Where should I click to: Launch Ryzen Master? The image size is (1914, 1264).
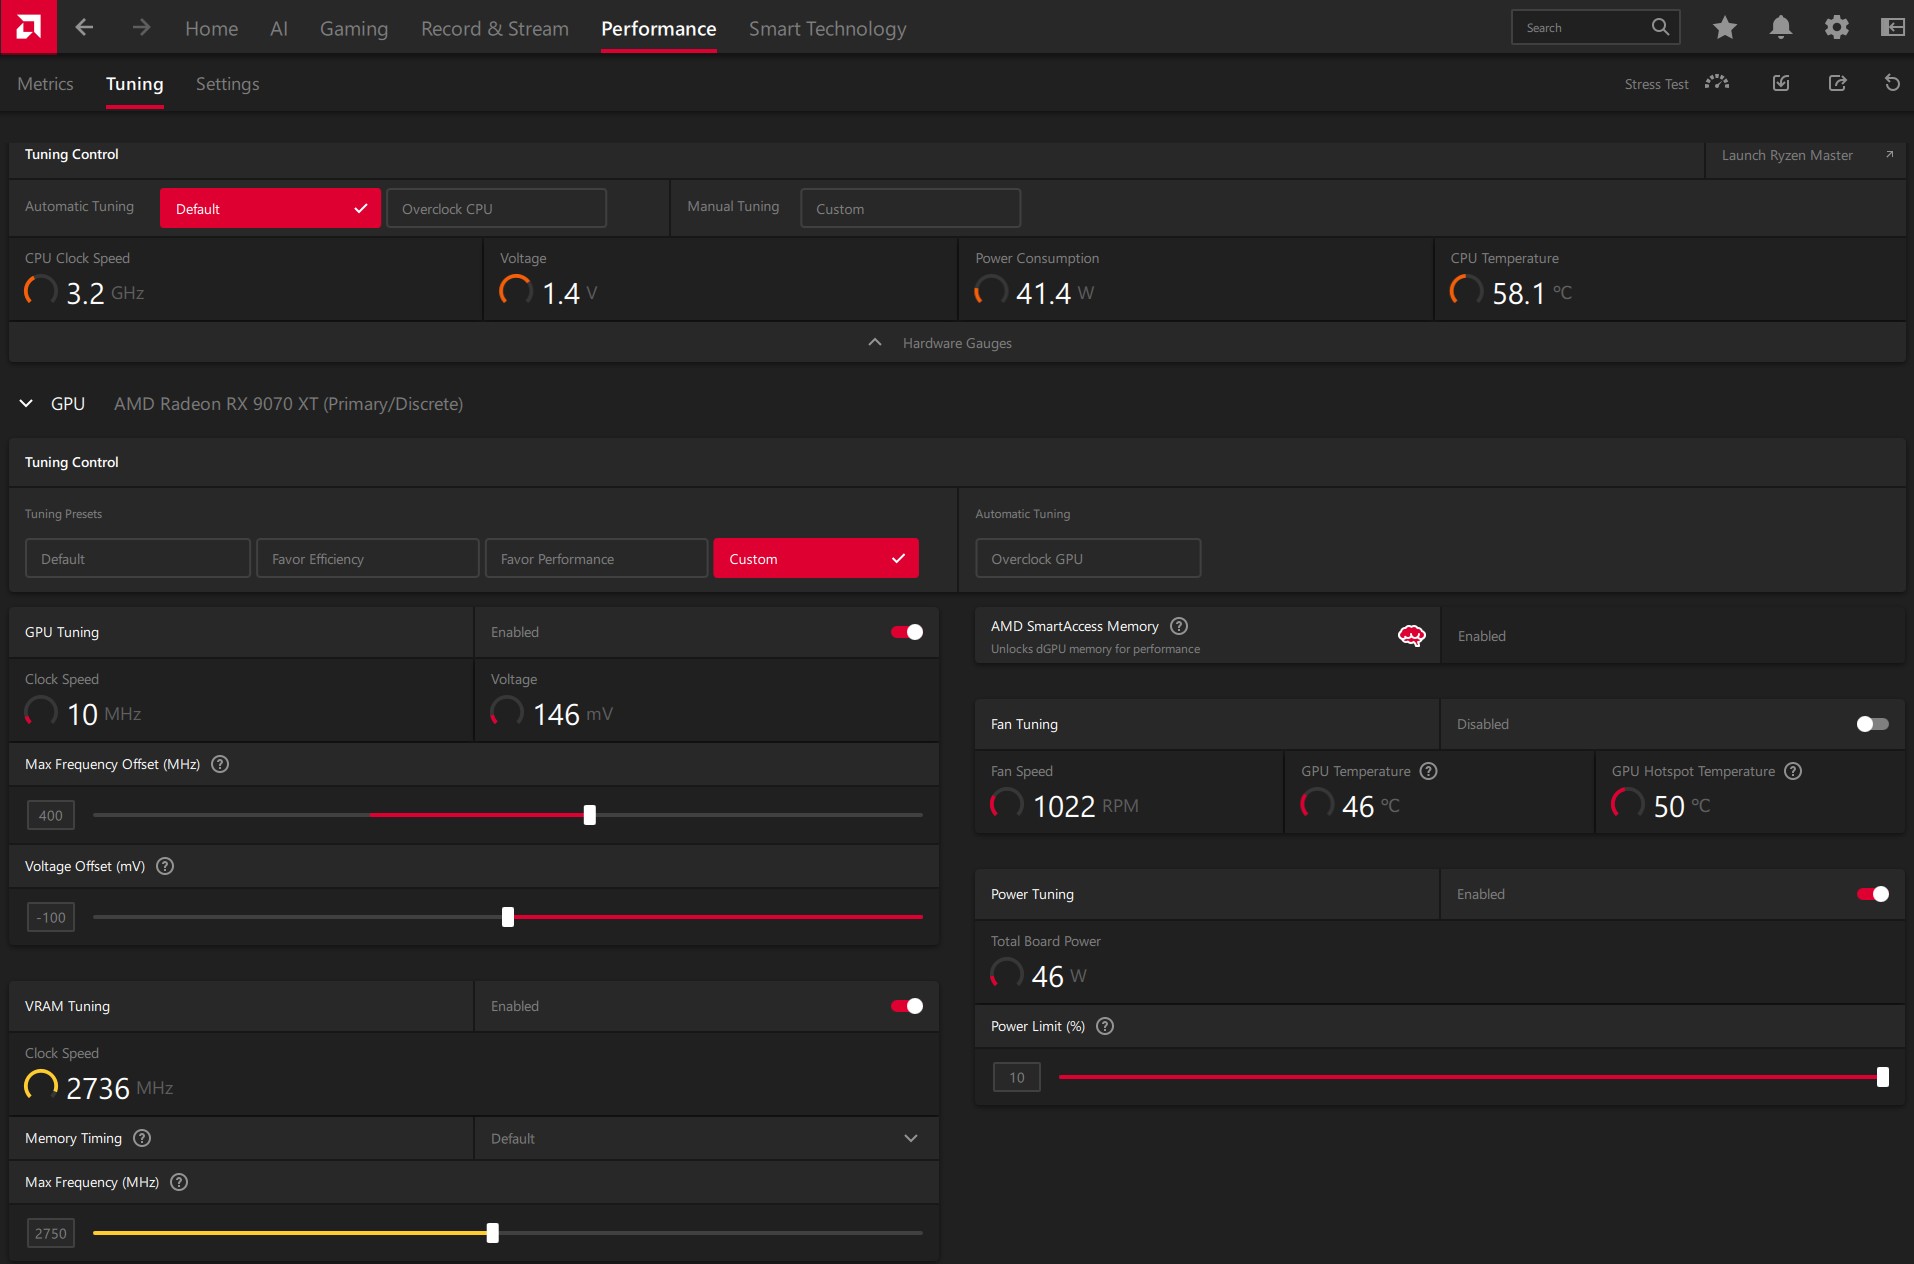[1787, 155]
